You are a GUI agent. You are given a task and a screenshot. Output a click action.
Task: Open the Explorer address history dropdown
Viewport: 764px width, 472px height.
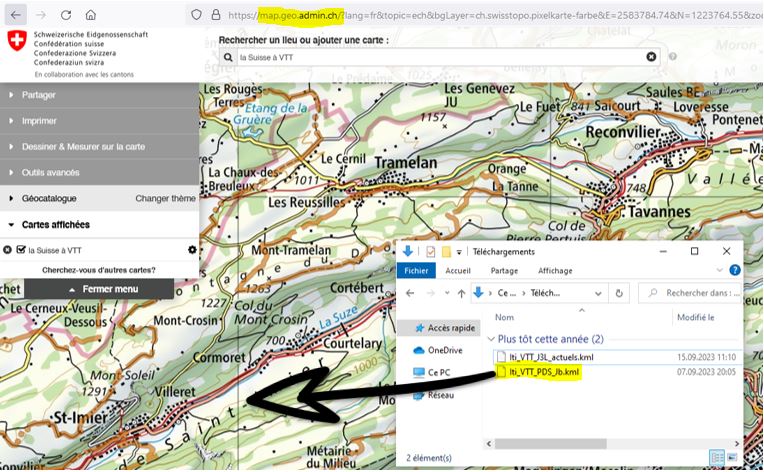(x=598, y=293)
